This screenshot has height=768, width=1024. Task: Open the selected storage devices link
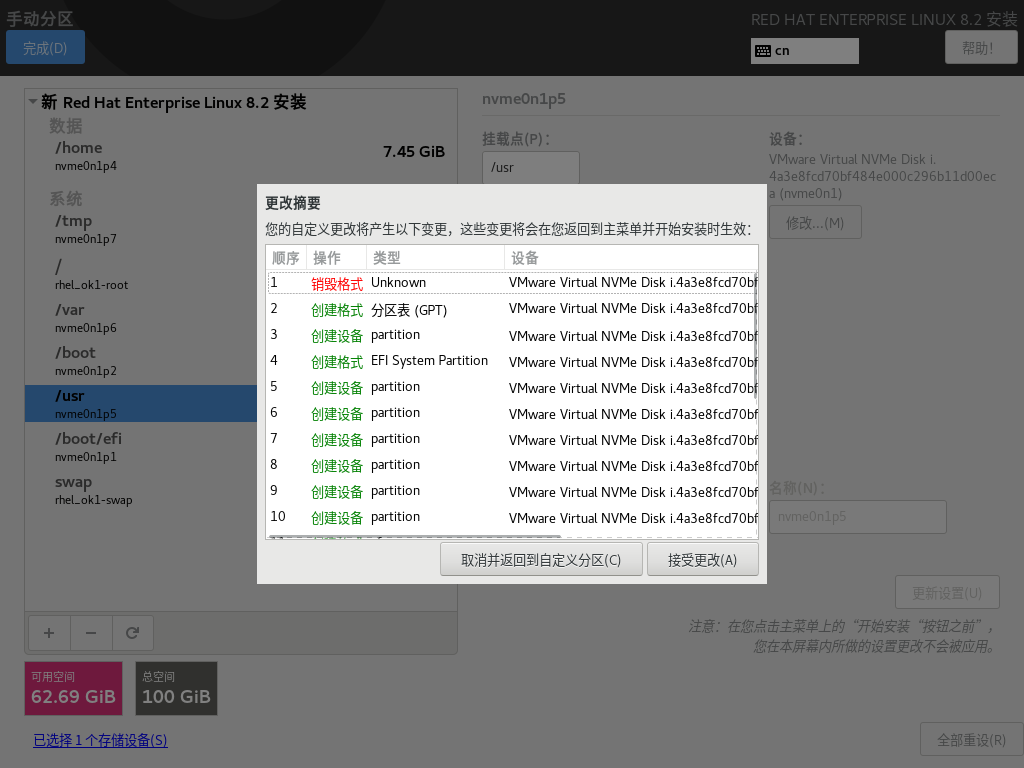[101, 740]
